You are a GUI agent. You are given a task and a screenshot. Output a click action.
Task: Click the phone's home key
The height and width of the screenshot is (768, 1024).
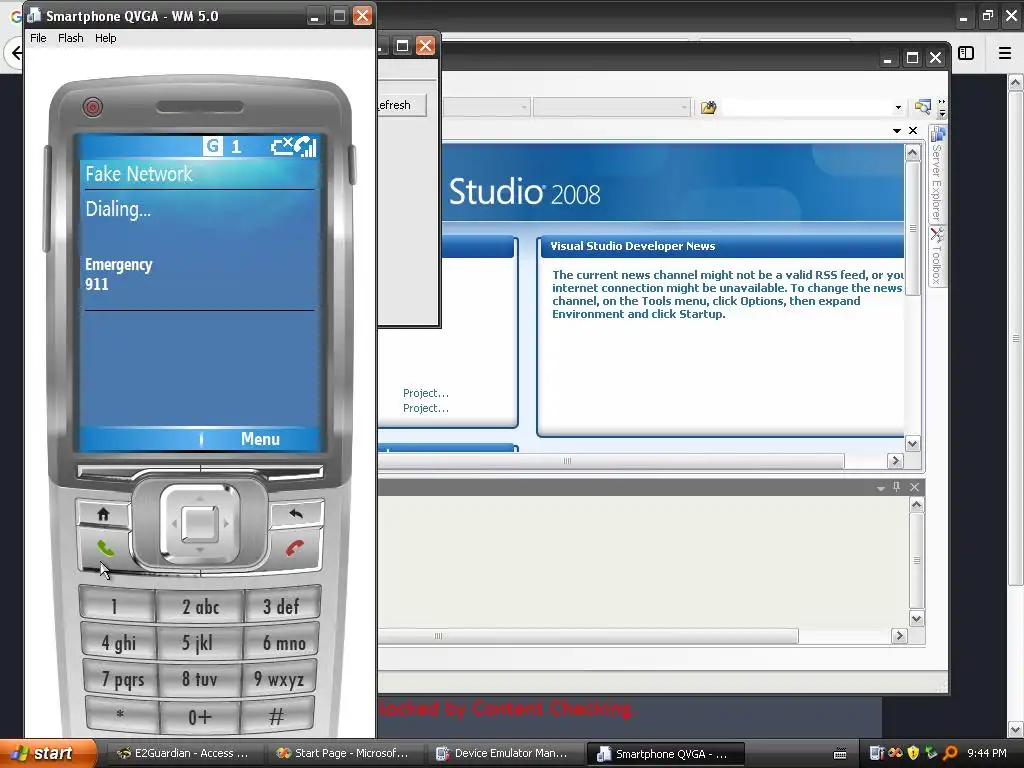coord(103,515)
